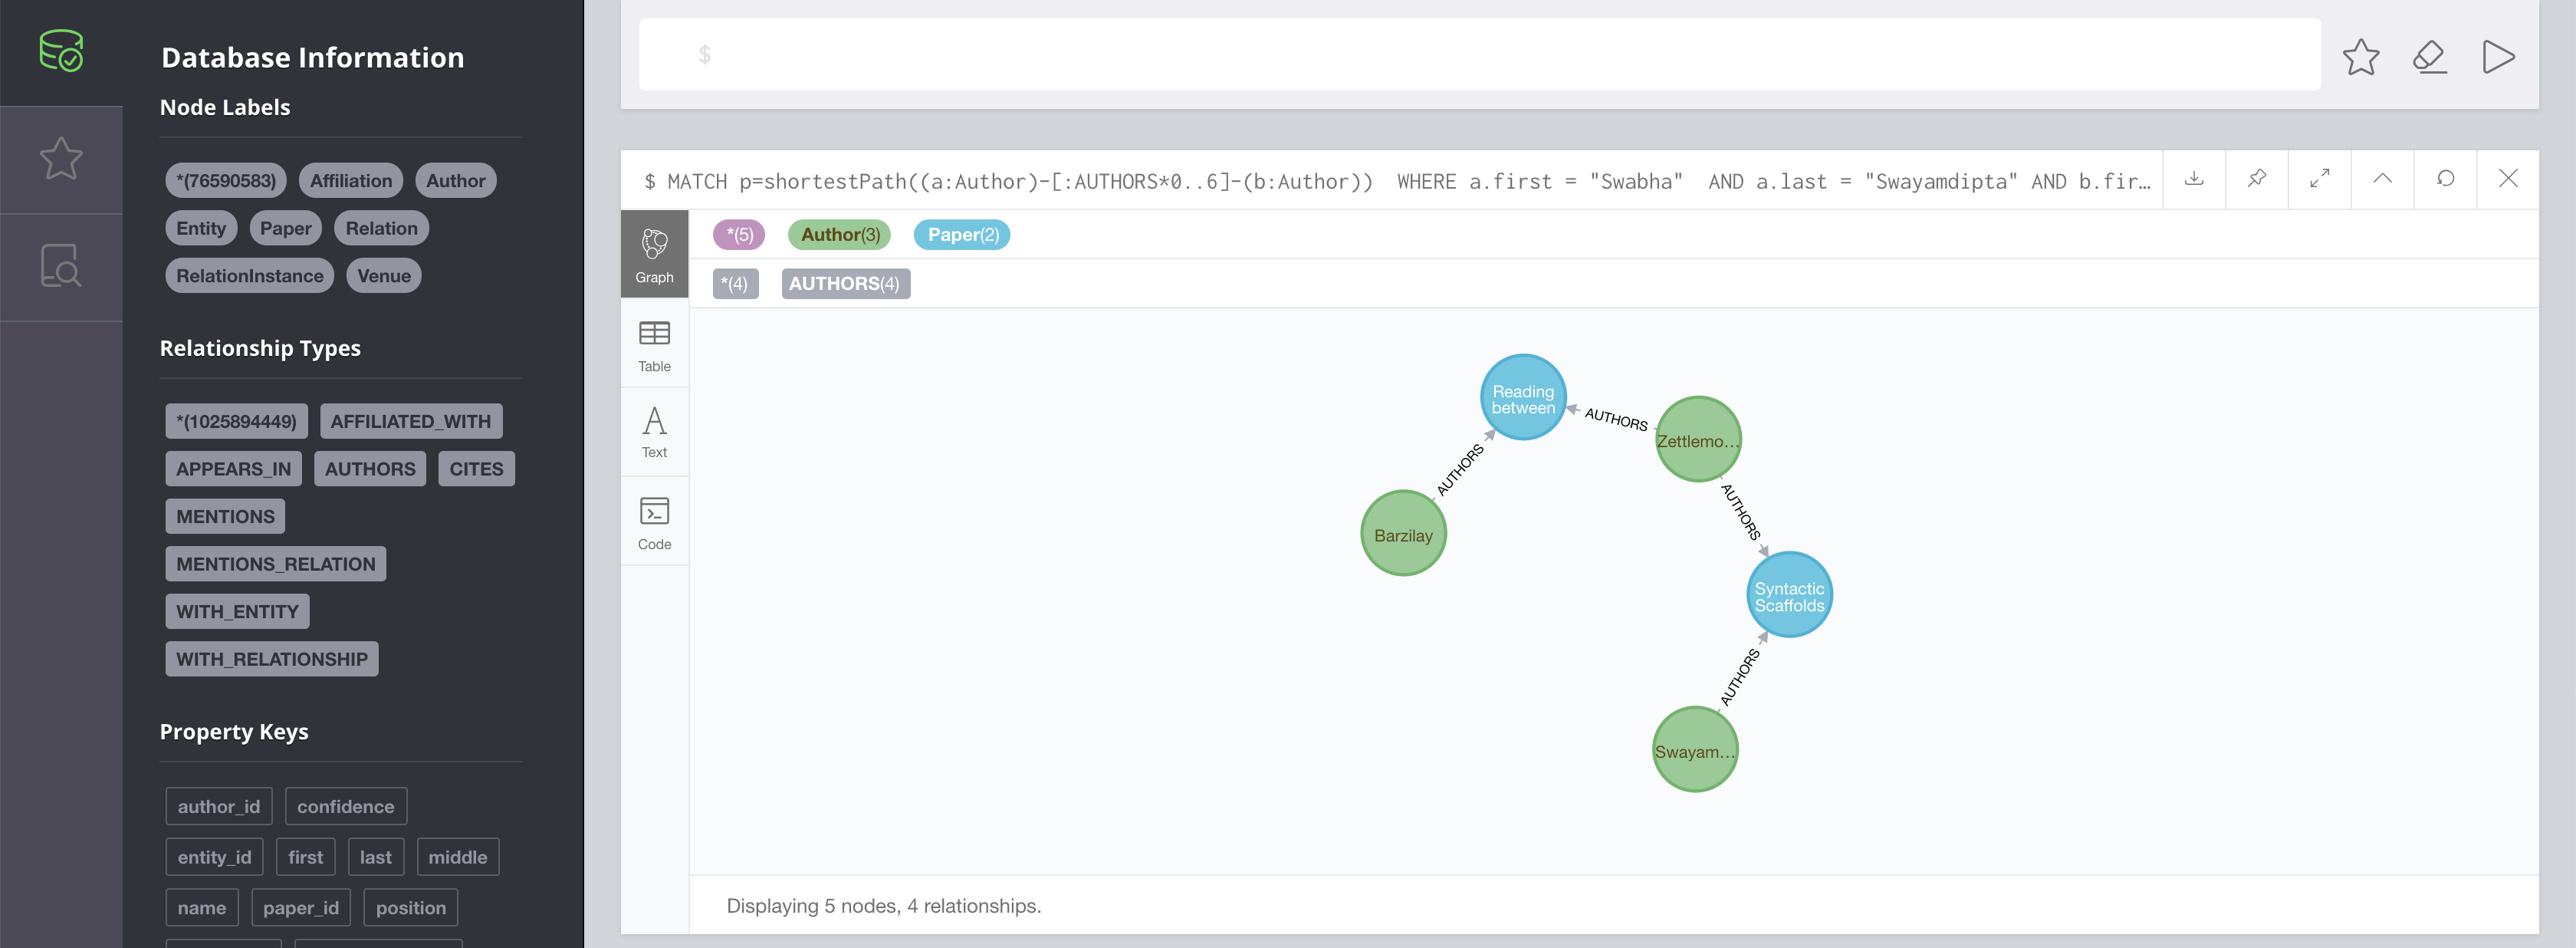Export result with the download icon
Viewport: 2576px width, 948px height.
point(2194,179)
